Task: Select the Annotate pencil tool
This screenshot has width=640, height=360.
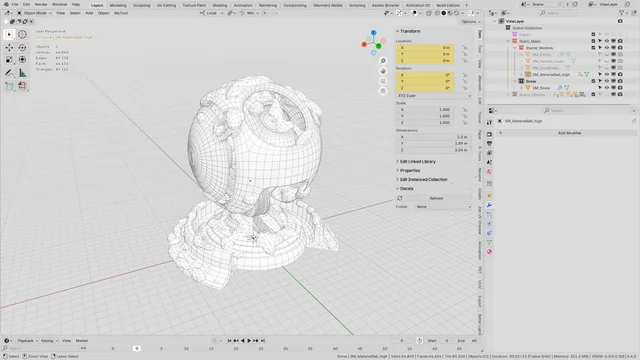Action: (9, 73)
